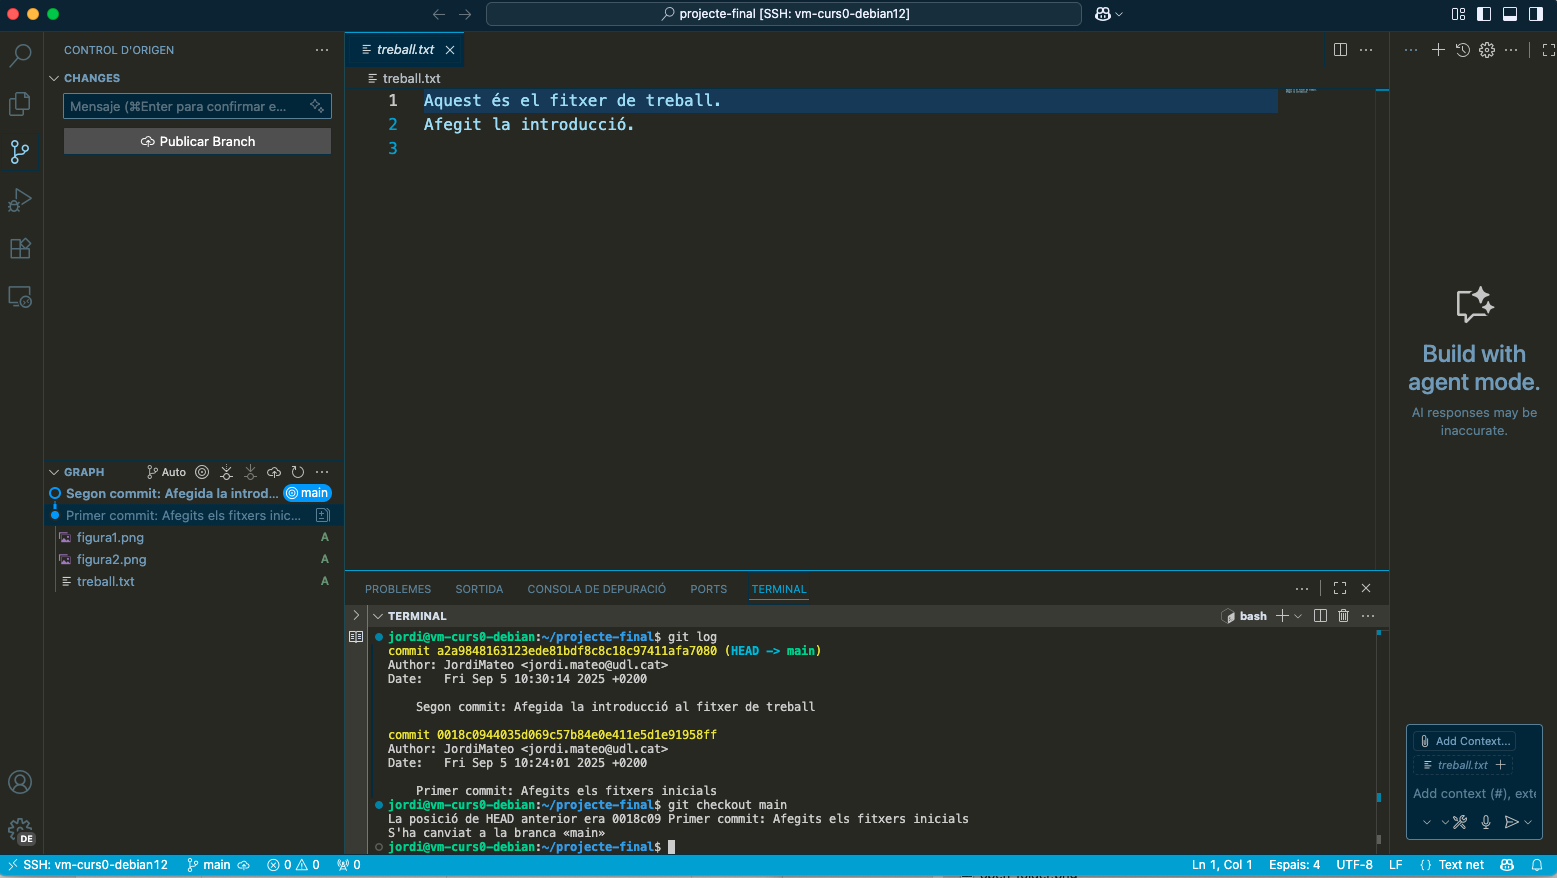Click the chat Add context input
The width and height of the screenshot is (1557, 878).
(x=1474, y=794)
